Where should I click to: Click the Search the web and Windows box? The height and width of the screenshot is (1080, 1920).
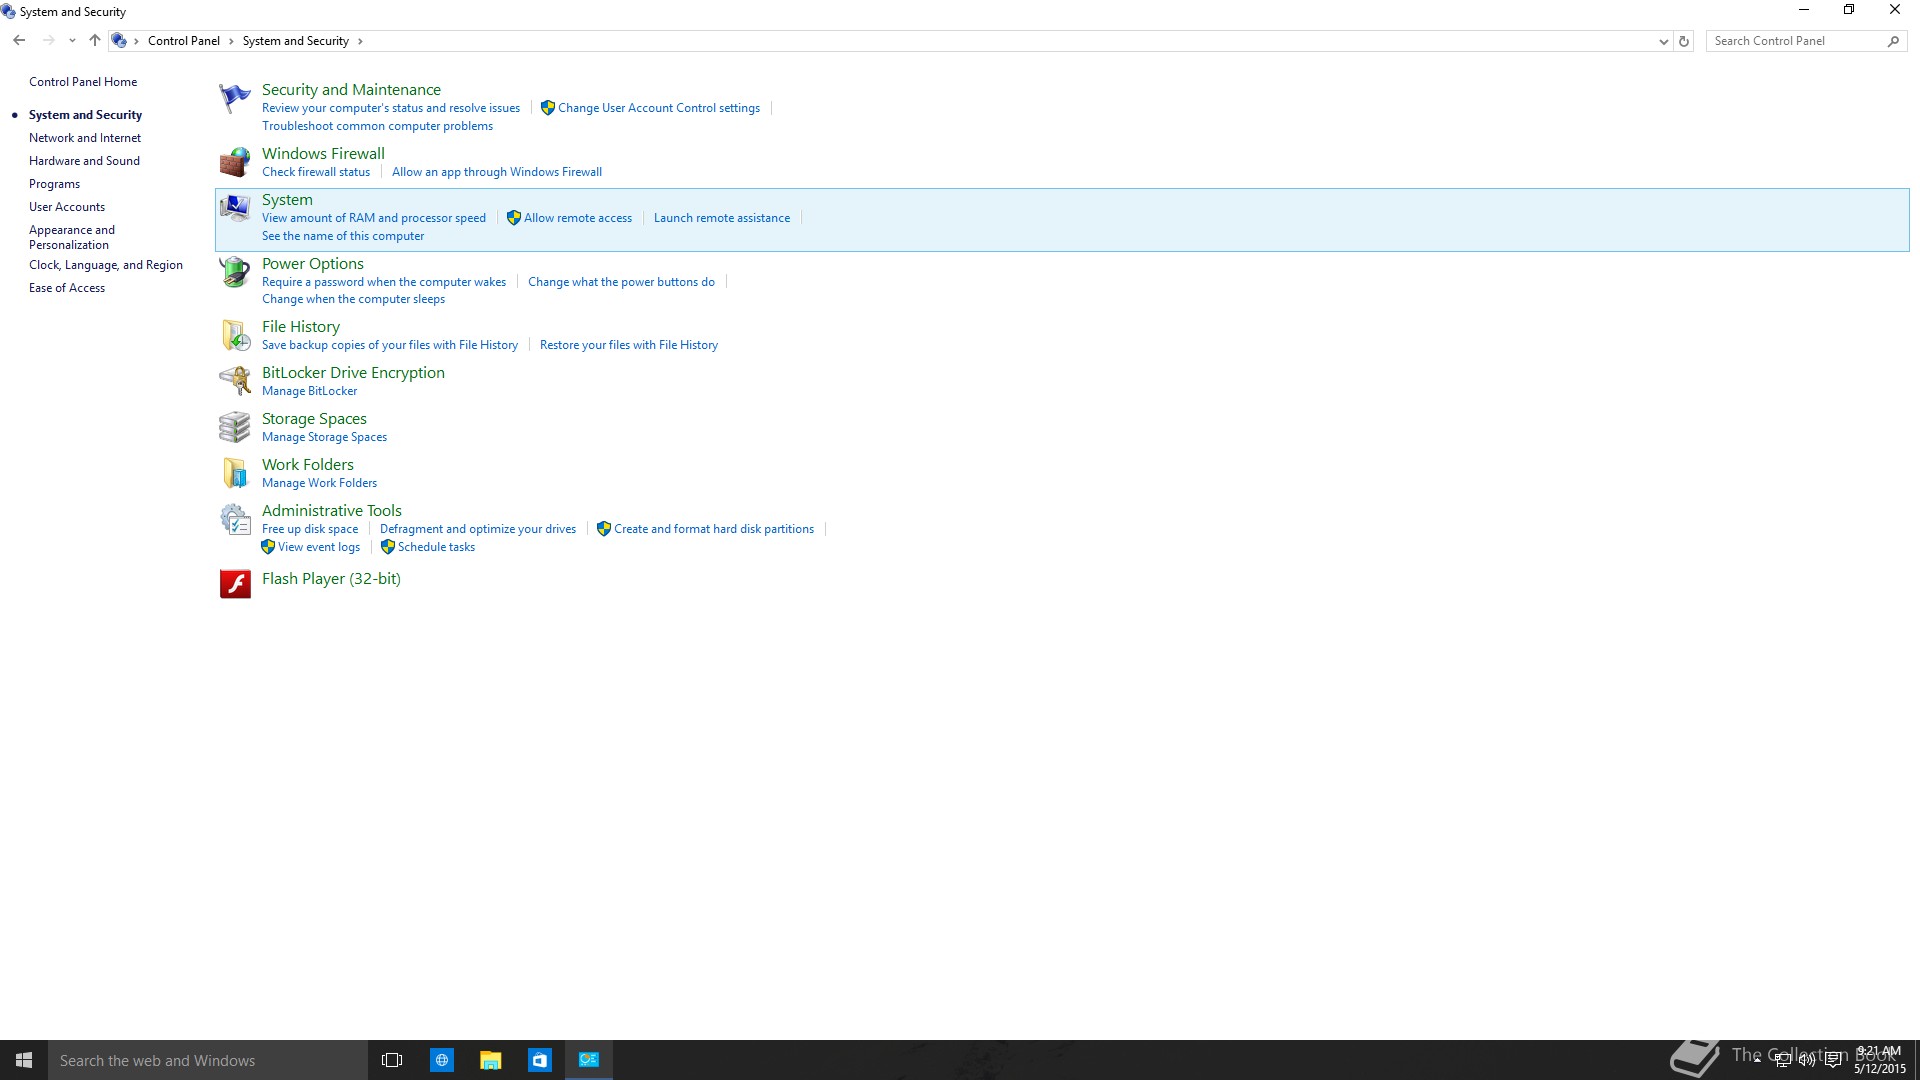point(208,1060)
